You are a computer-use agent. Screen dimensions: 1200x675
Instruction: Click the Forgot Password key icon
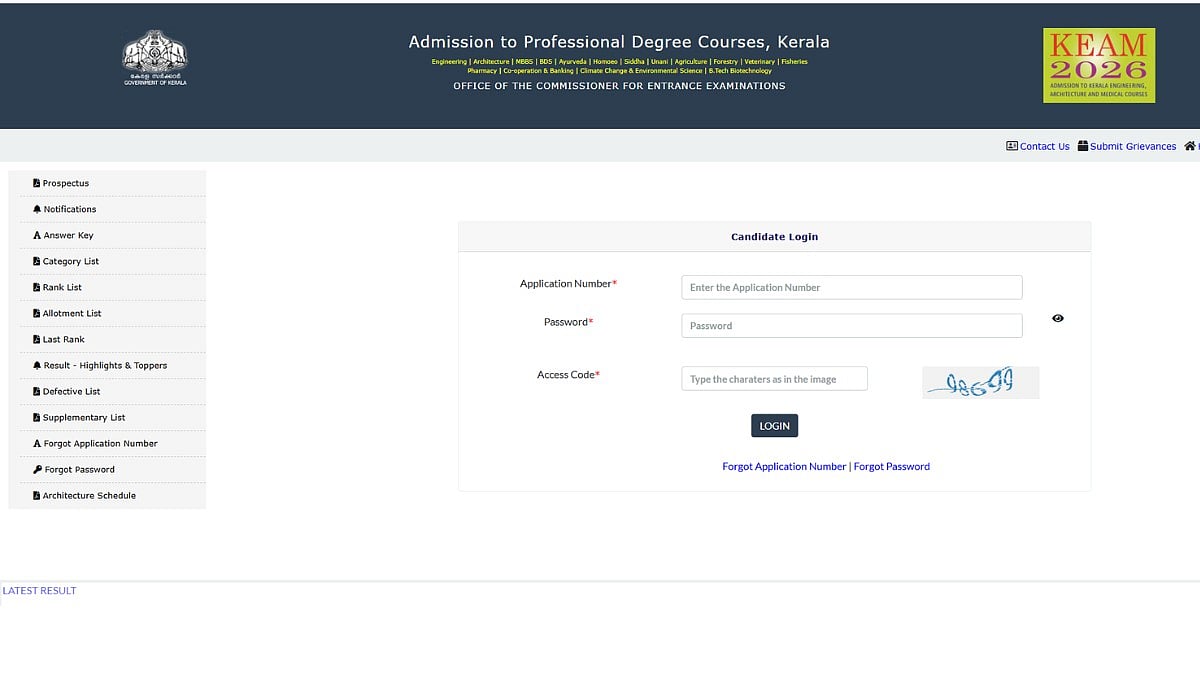[x=38, y=469]
